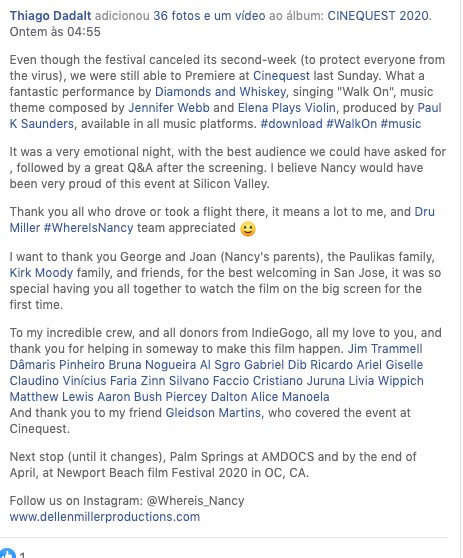The image size is (463, 558).
Task: Click the like thumbs-up reaction icon
Action: (x=8, y=553)
